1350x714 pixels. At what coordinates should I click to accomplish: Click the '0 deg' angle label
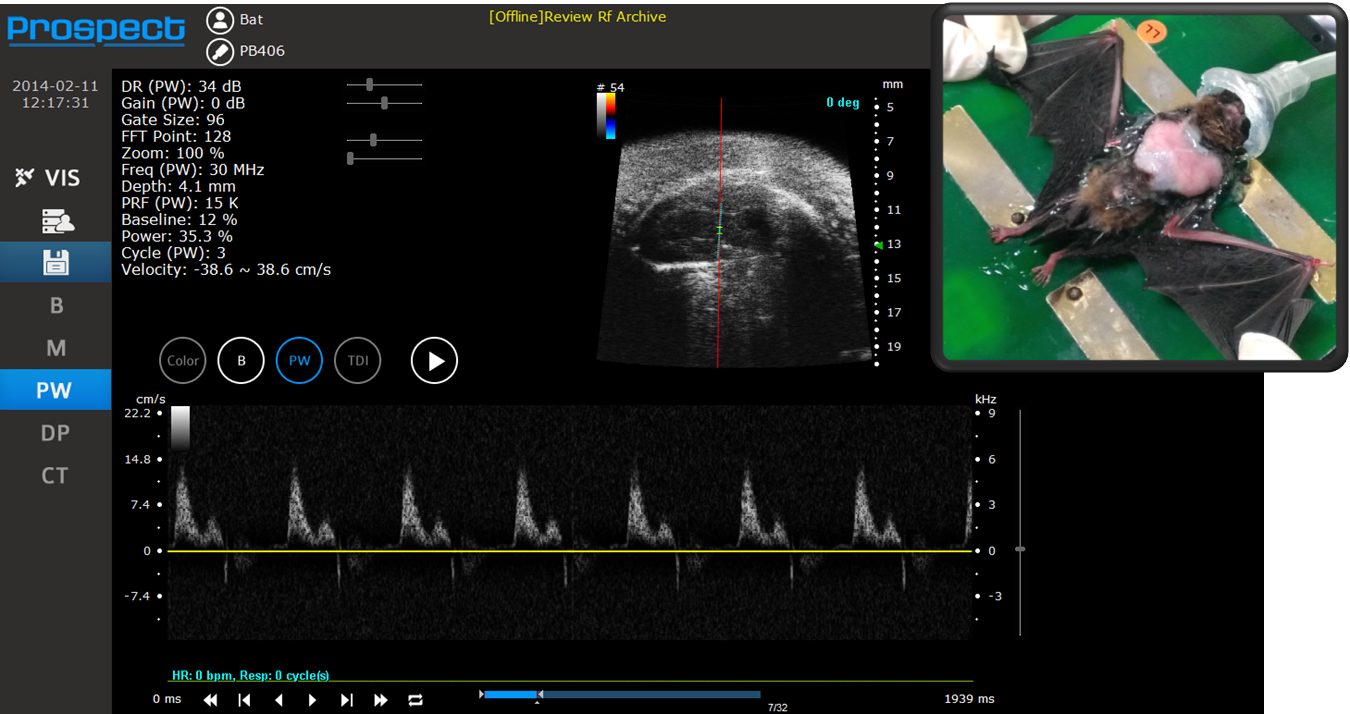pyautogui.click(x=843, y=103)
